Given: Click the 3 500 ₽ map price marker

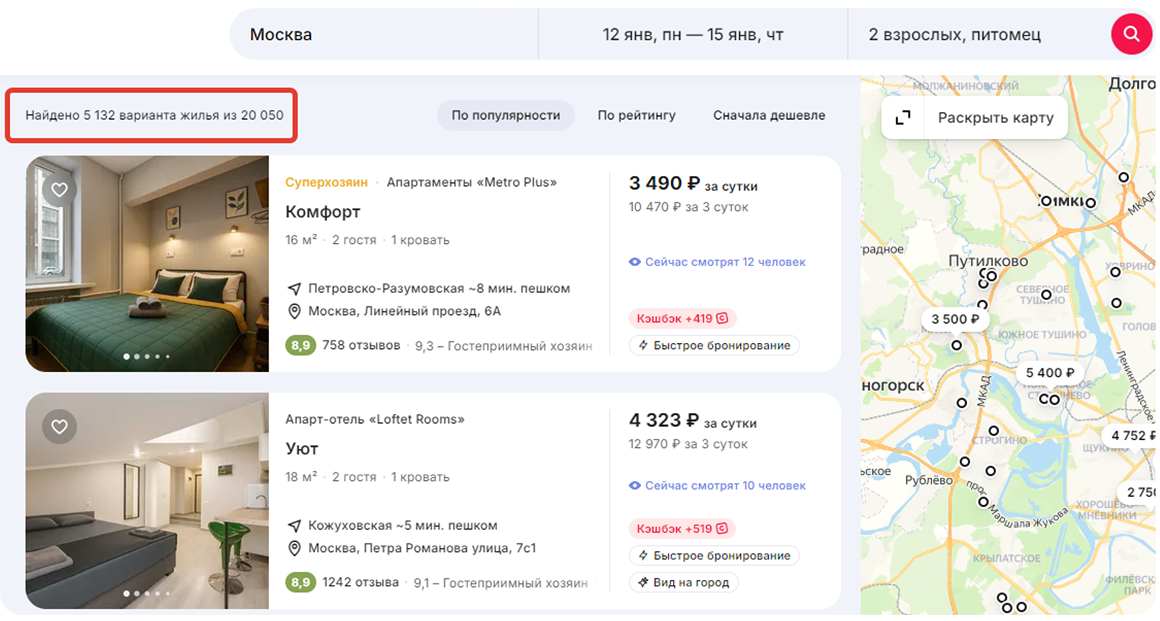Looking at the screenshot, I should click(954, 320).
